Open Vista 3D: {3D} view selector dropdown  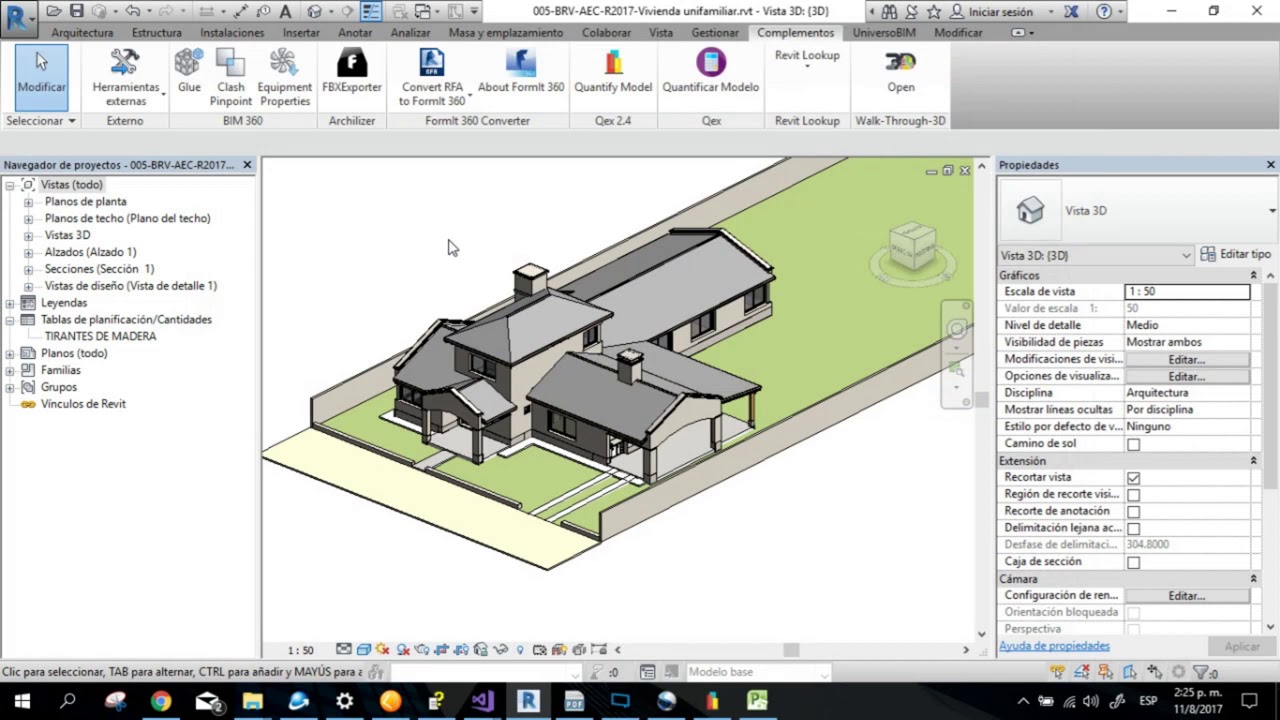(x=1096, y=255)
